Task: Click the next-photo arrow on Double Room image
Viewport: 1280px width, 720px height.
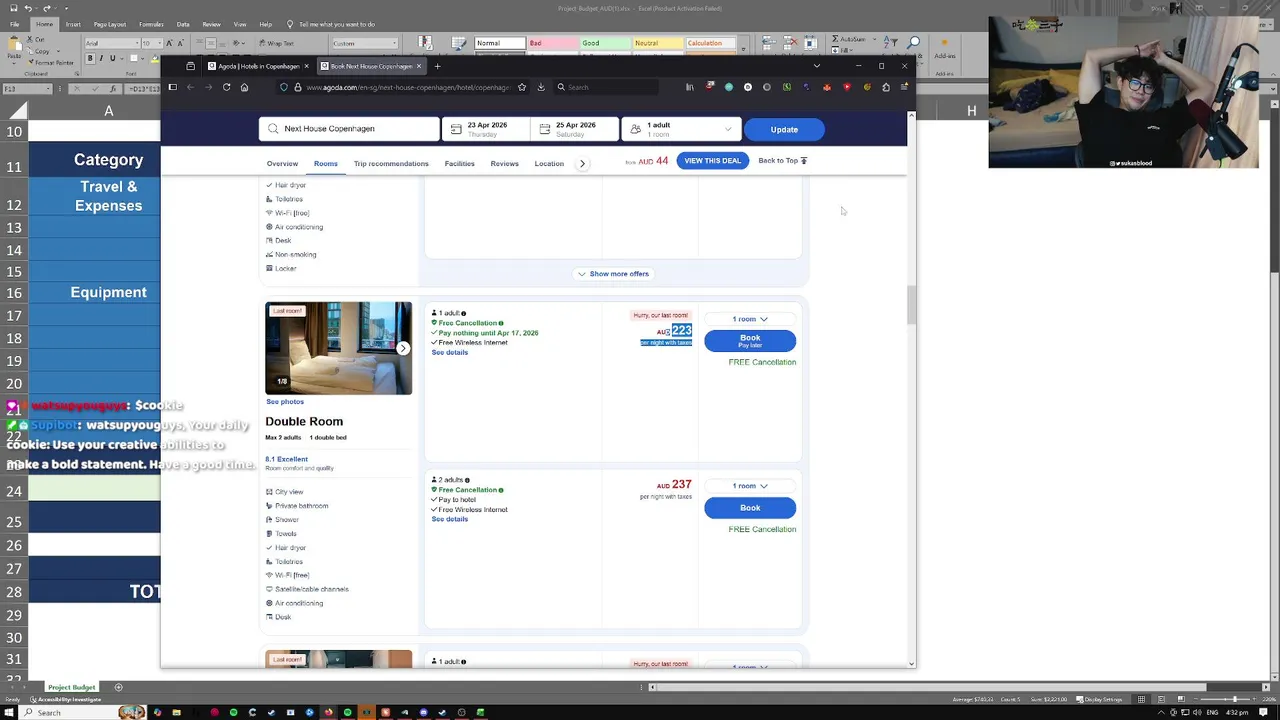Action: (x=402, y=348)
